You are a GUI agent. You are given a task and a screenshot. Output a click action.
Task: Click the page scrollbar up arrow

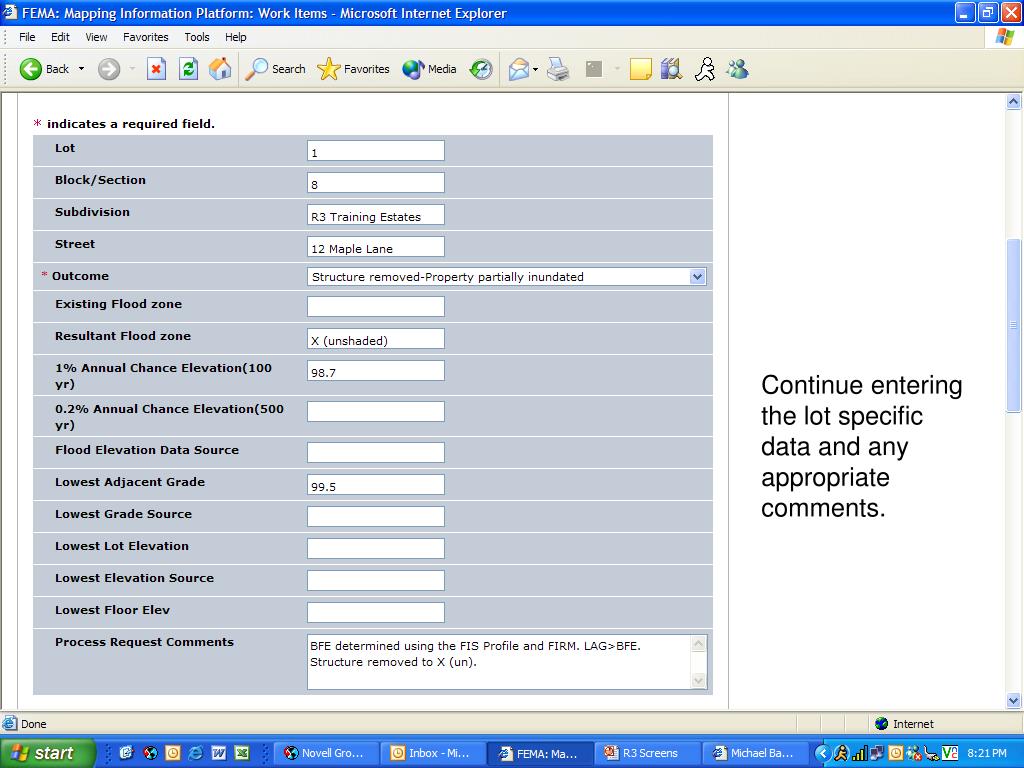tap(1013, 101)
